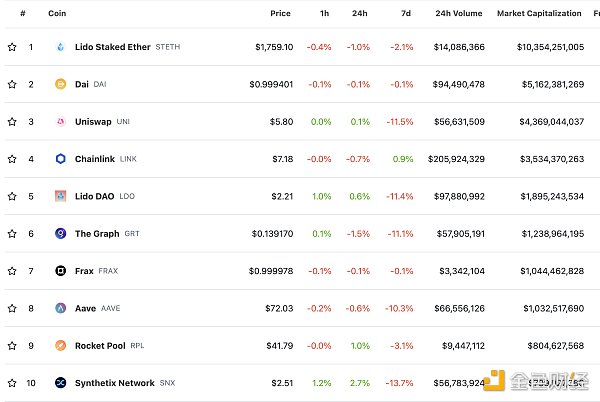Sort by the 7d change column
Viewport: 600px width, 402px height.
tap(406, 14)
